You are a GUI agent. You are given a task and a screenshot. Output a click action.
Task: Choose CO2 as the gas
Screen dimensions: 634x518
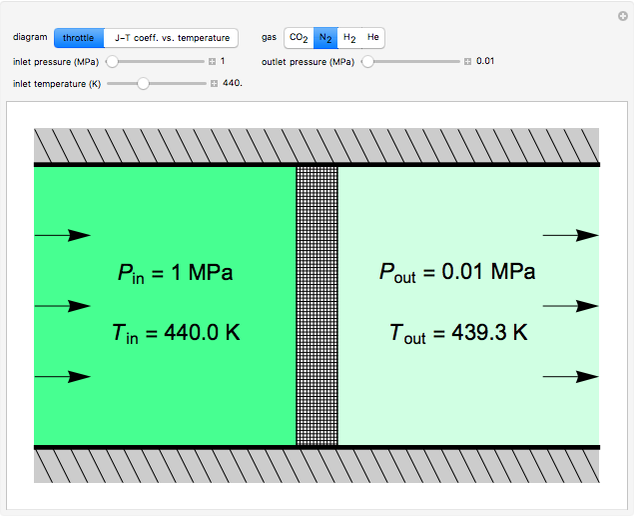coord(298,38)
